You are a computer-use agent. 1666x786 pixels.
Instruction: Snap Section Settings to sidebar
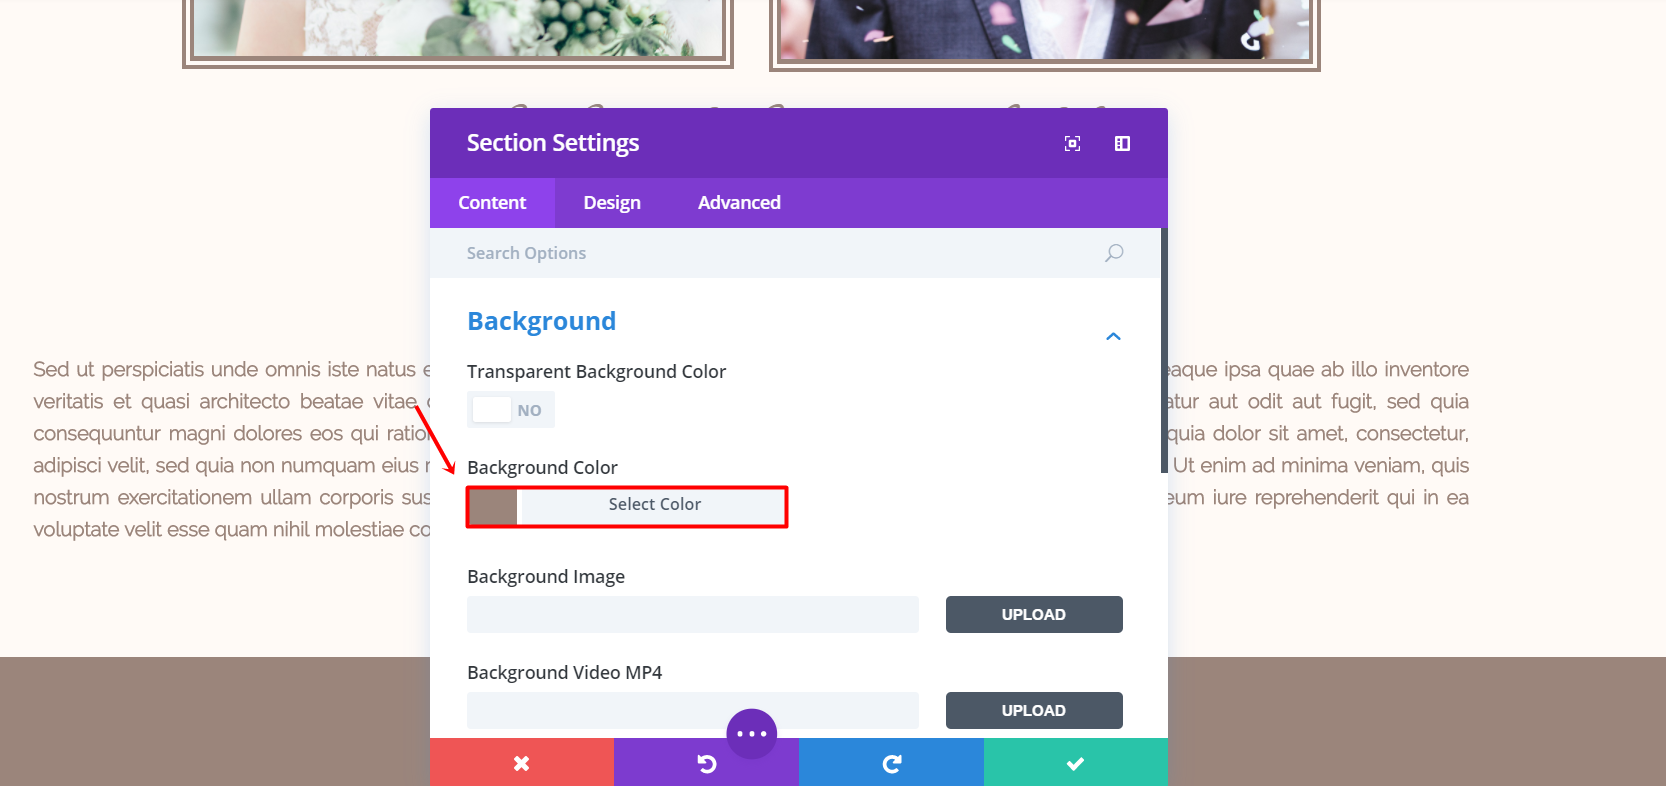click(x=1122, y=144)
